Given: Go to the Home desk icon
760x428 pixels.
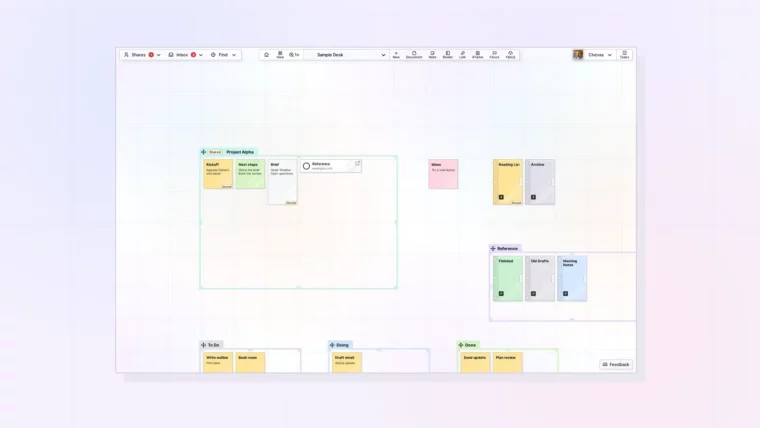Looking at the screenshot, I should [x=266, y=55].
